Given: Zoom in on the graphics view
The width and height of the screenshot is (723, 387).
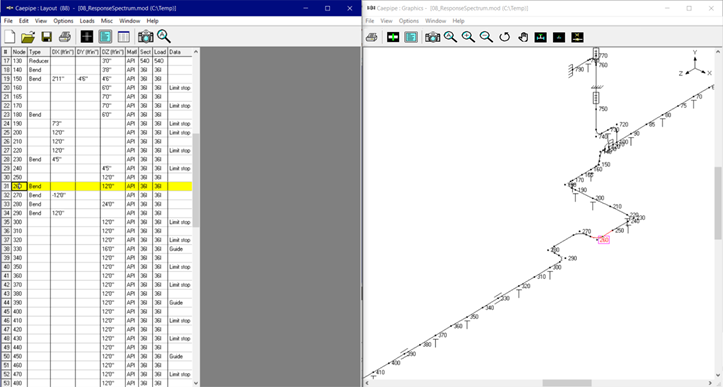Looking at the screenshot, I should click(468, 37).
